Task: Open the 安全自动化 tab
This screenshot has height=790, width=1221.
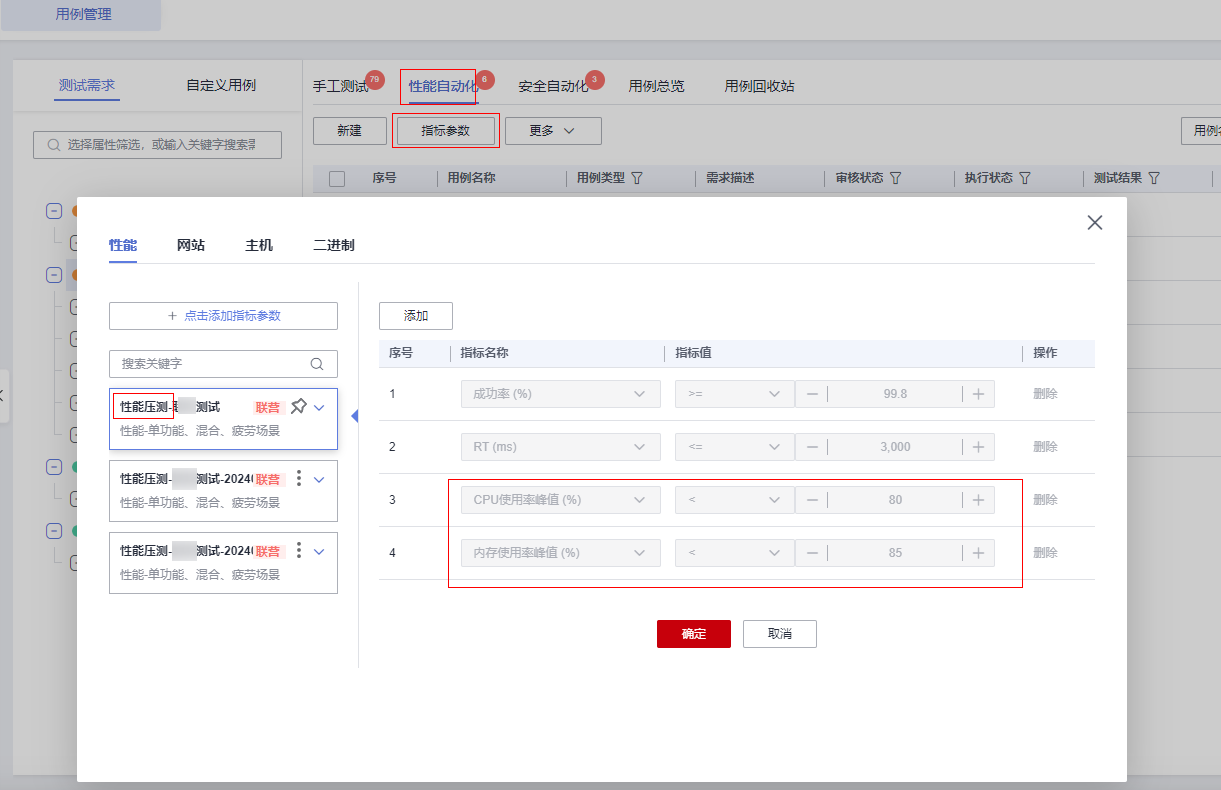Action: coord(553,87)
